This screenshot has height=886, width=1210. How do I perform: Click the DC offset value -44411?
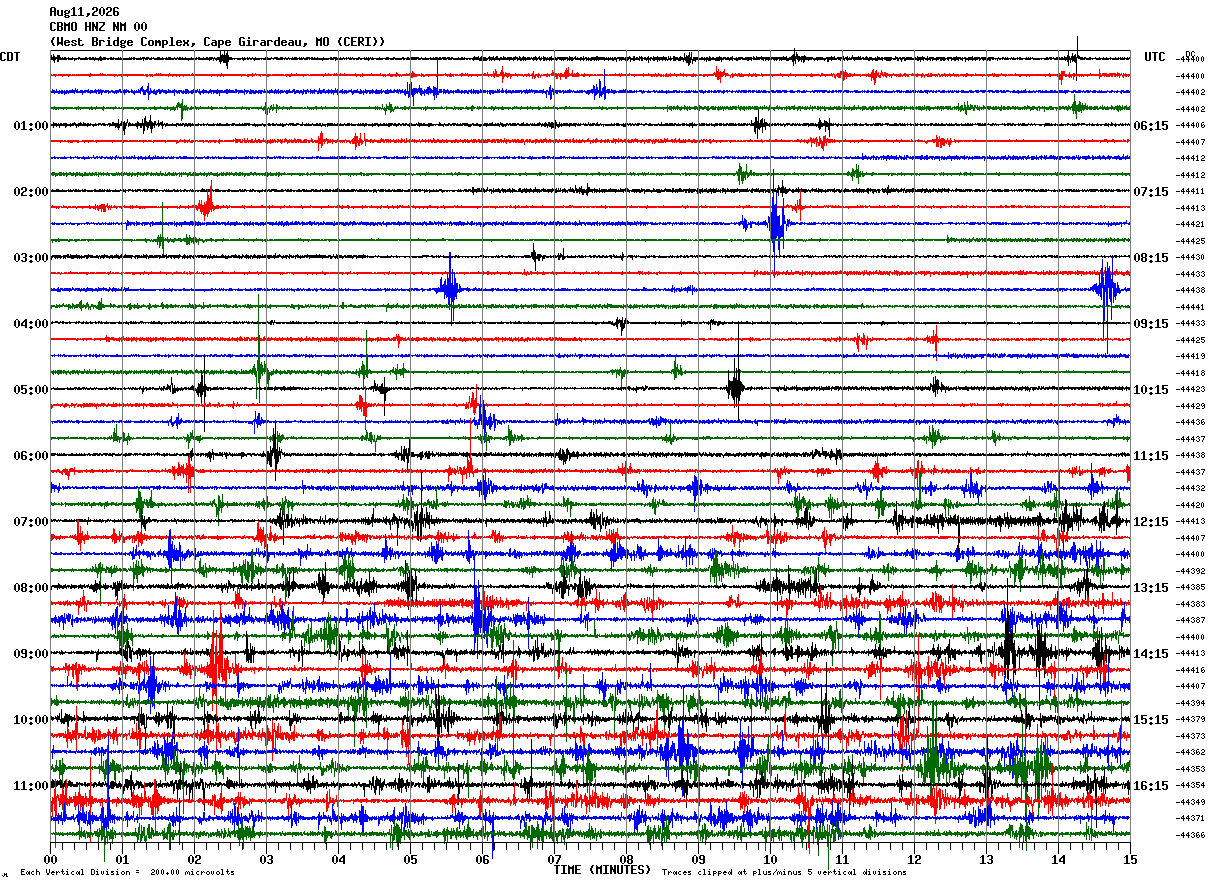(x=1191, y=192)
